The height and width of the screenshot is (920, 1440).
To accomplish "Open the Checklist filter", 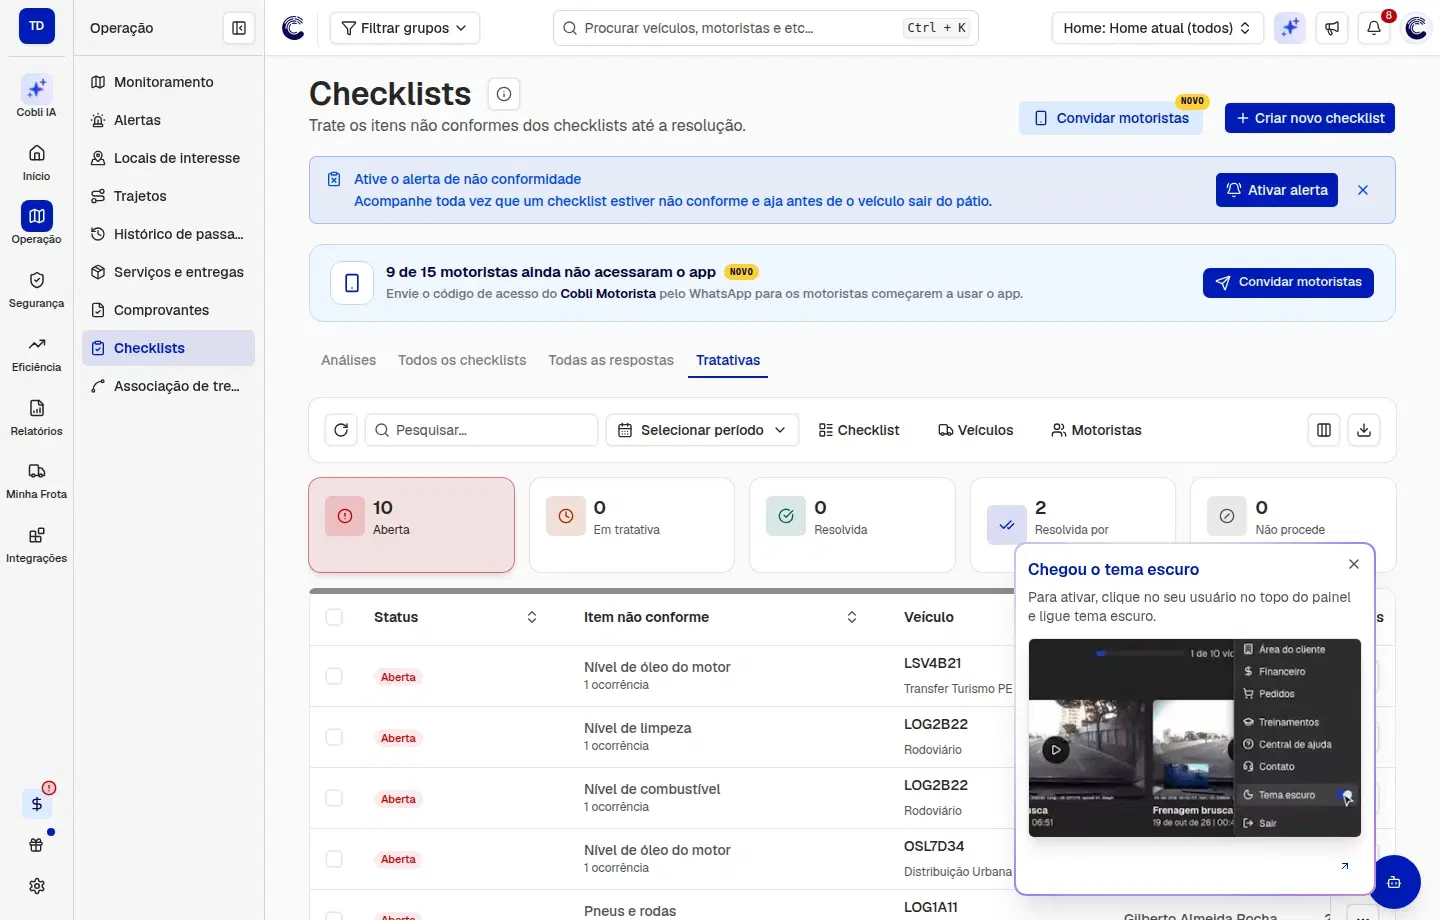I will click(859, 430).
